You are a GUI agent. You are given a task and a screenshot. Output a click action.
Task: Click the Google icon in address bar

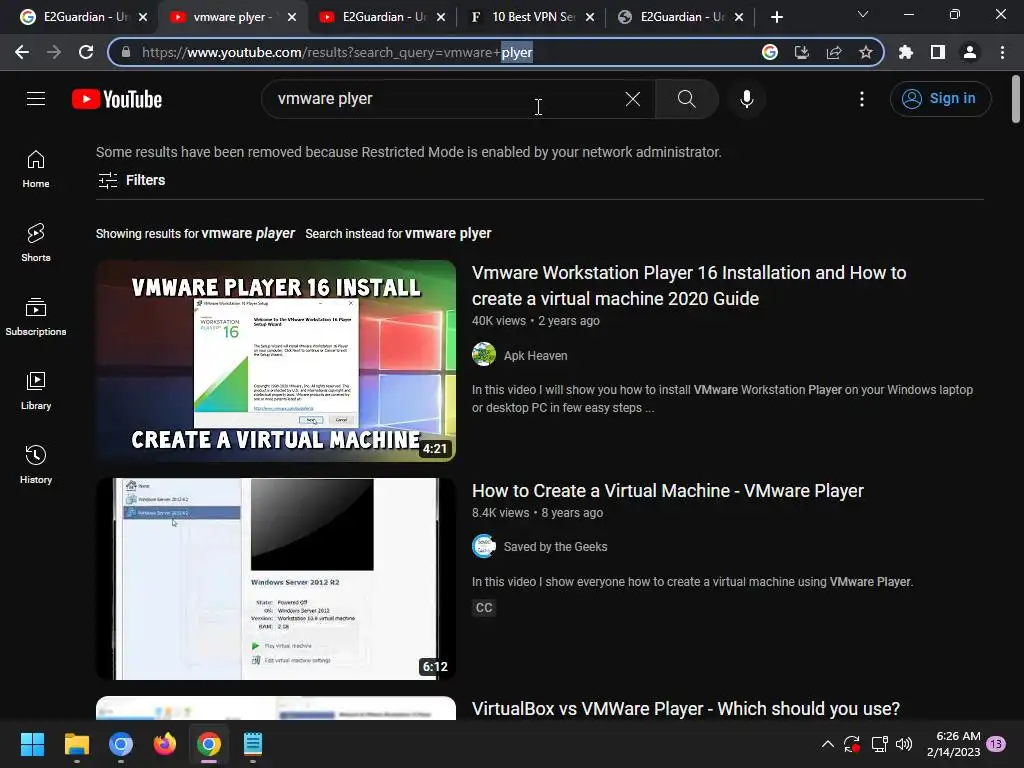tap(770, 52)
